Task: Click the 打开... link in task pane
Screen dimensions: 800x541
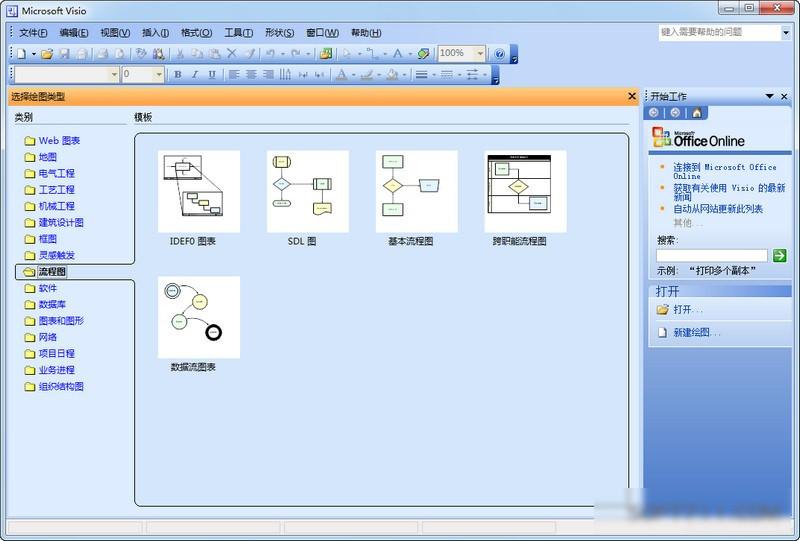Action: (688, 309)
